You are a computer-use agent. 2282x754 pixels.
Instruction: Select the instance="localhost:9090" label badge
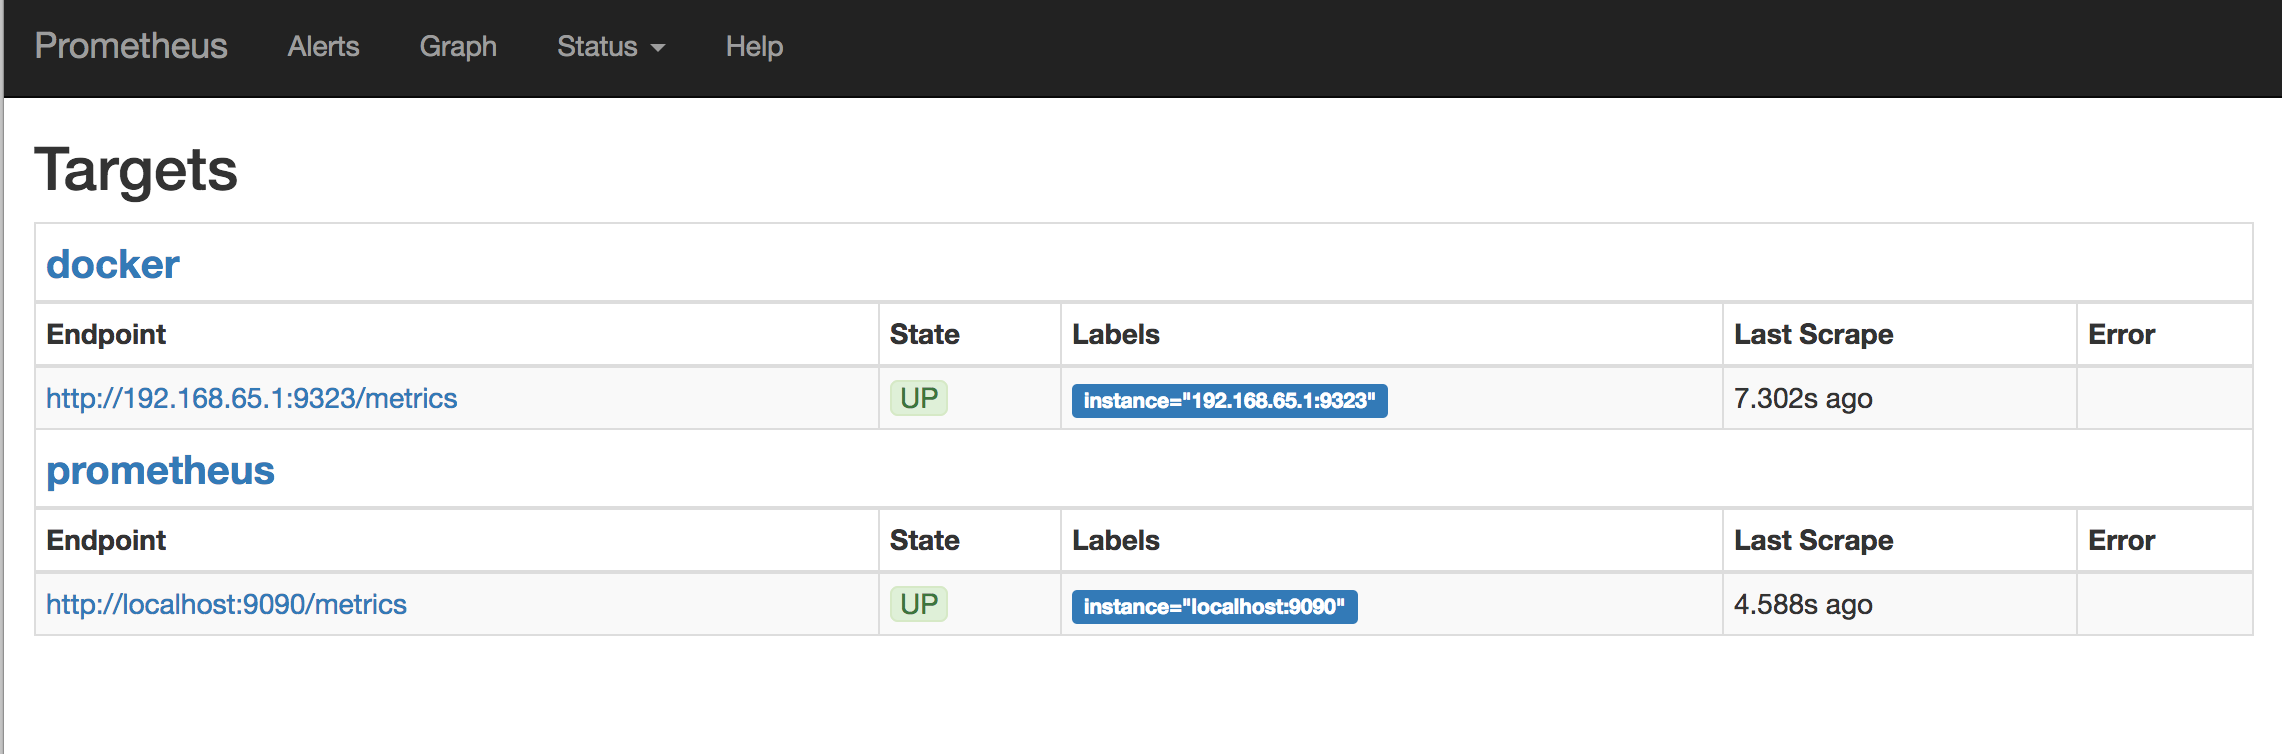[x=1214, y=607]
